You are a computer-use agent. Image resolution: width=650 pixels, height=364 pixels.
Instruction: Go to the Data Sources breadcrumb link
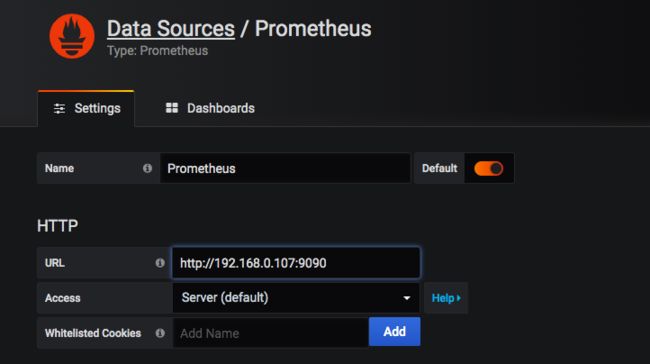click(x=171, y=29)
